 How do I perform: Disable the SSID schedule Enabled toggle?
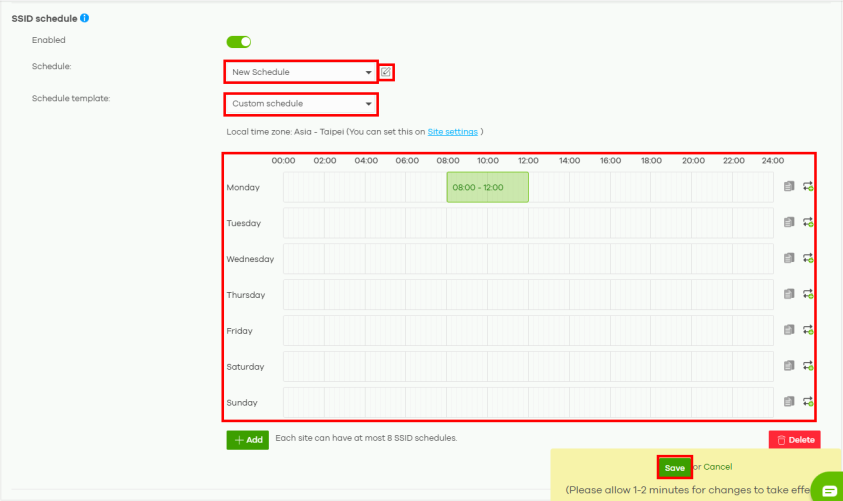pos(239,42)
